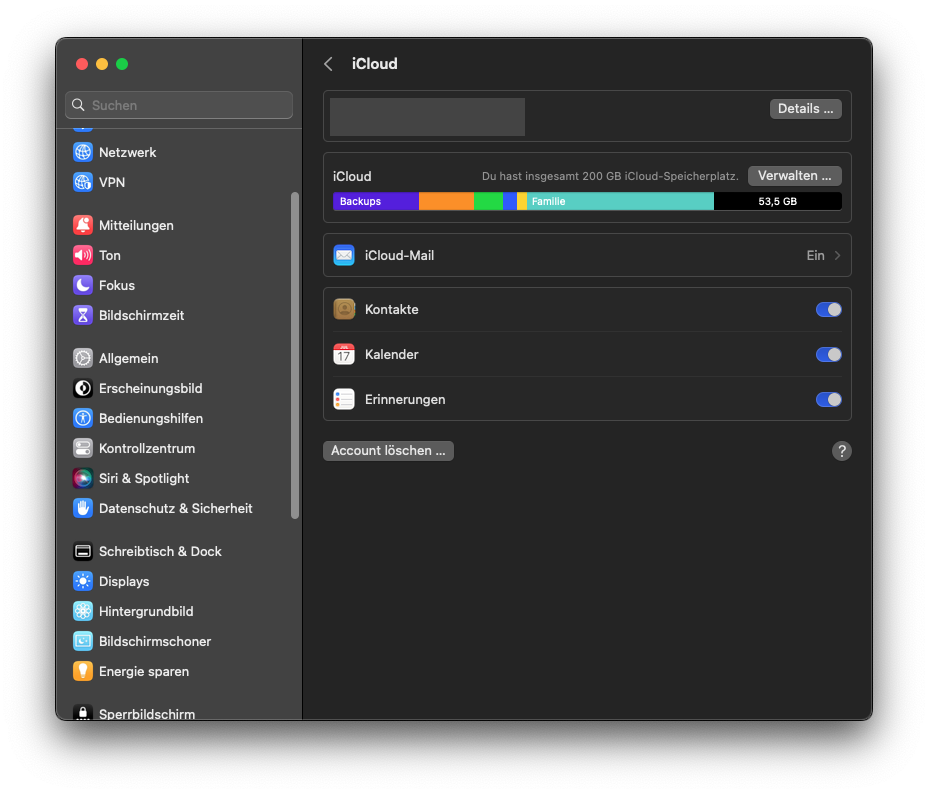
Task: Disable Erinnerungen iCloud sync switch
Action: click(x=829, y=399)
